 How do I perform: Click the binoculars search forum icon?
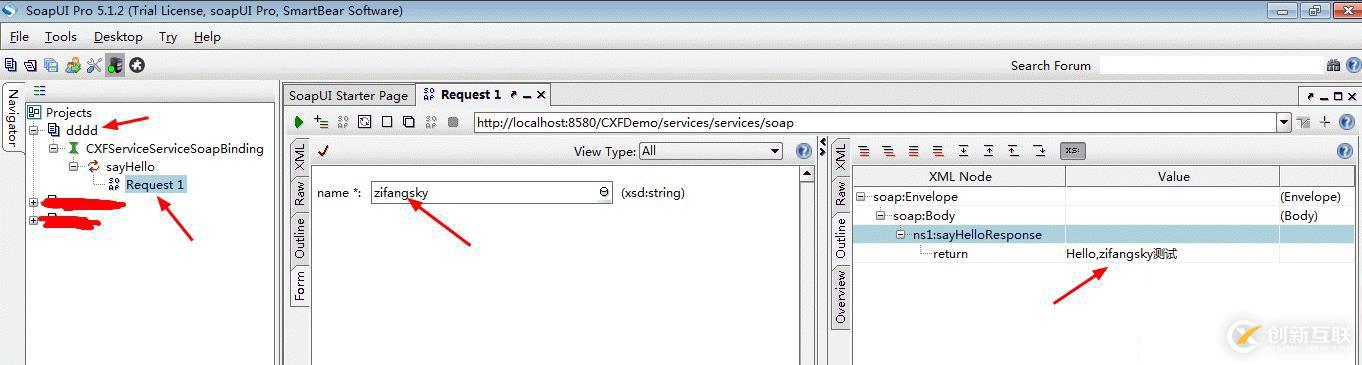coord(1333,65)
